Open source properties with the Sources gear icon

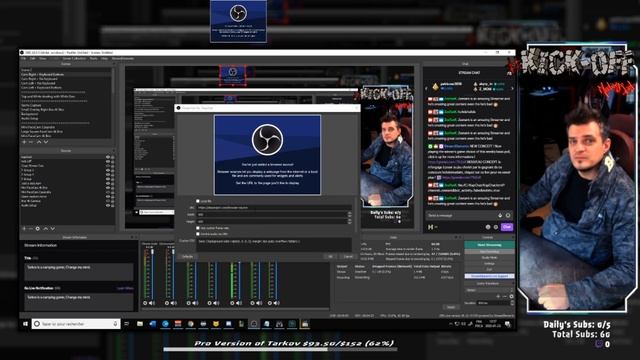point(38,229)
